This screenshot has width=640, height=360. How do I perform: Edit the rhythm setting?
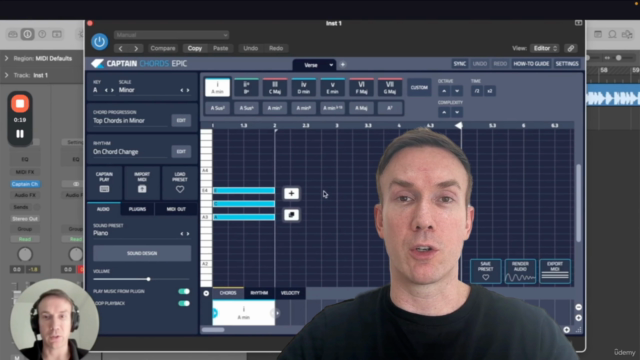(x=181, y=151)
